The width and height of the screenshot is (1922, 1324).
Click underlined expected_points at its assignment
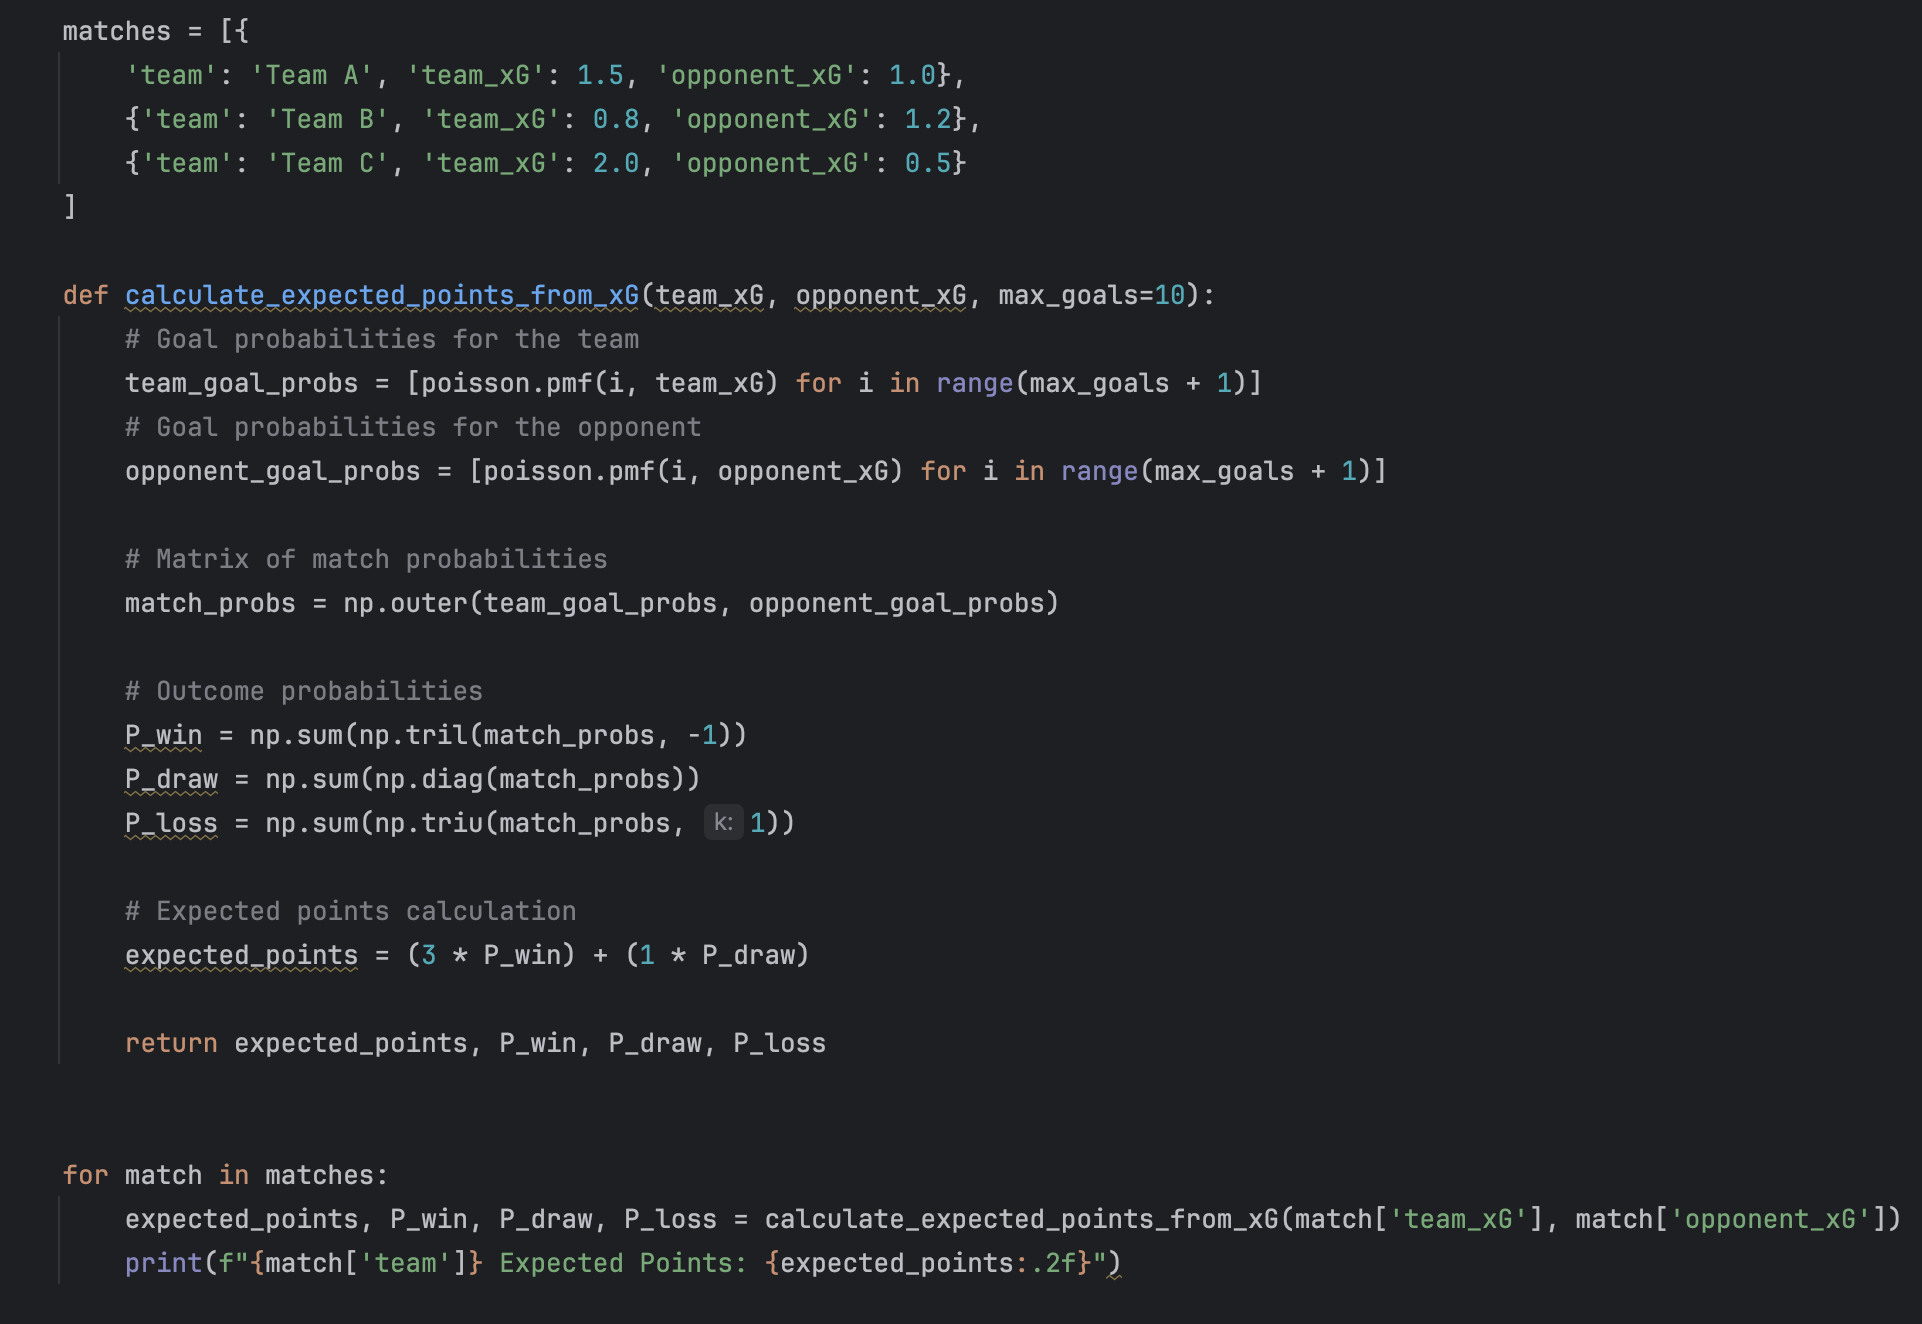pos(241,955)
